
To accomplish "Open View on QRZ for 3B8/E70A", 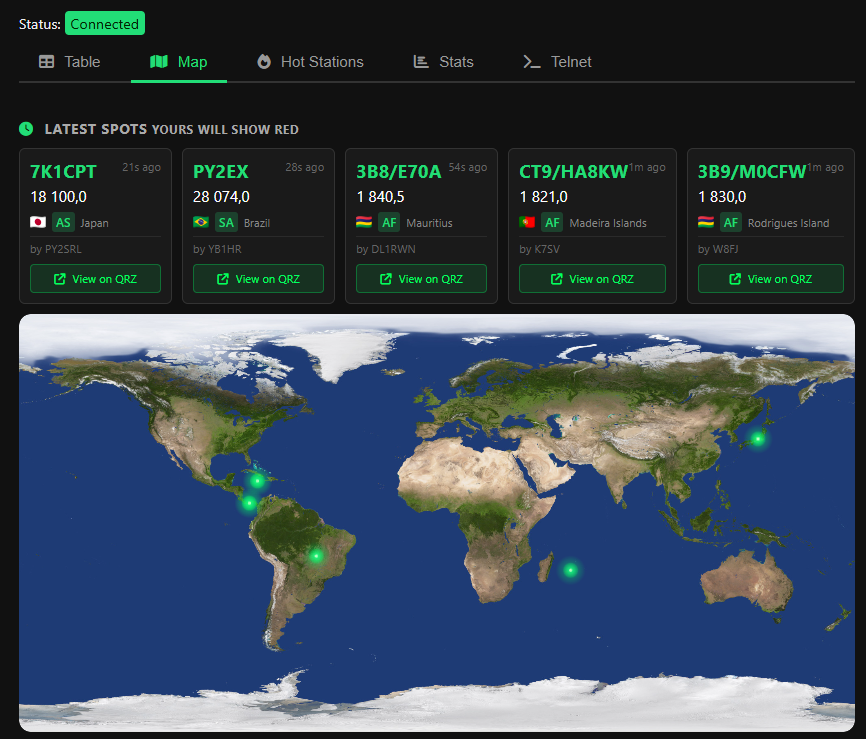I will click(421, 279).
